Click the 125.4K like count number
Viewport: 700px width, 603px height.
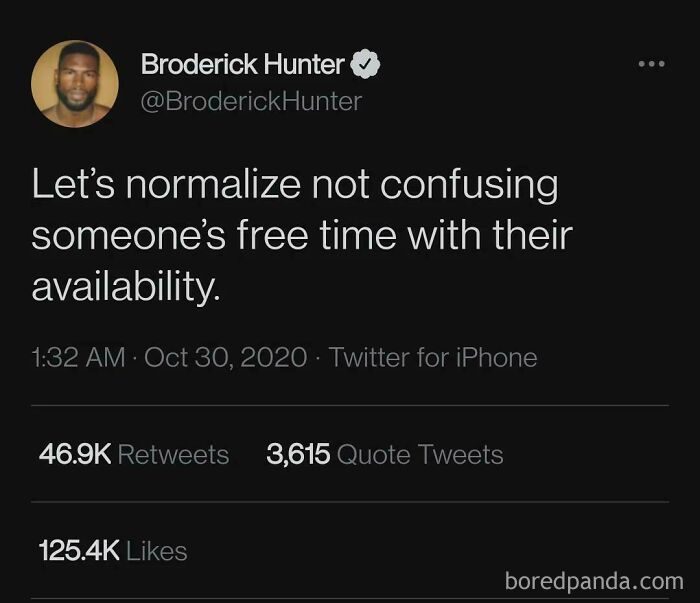78,550
